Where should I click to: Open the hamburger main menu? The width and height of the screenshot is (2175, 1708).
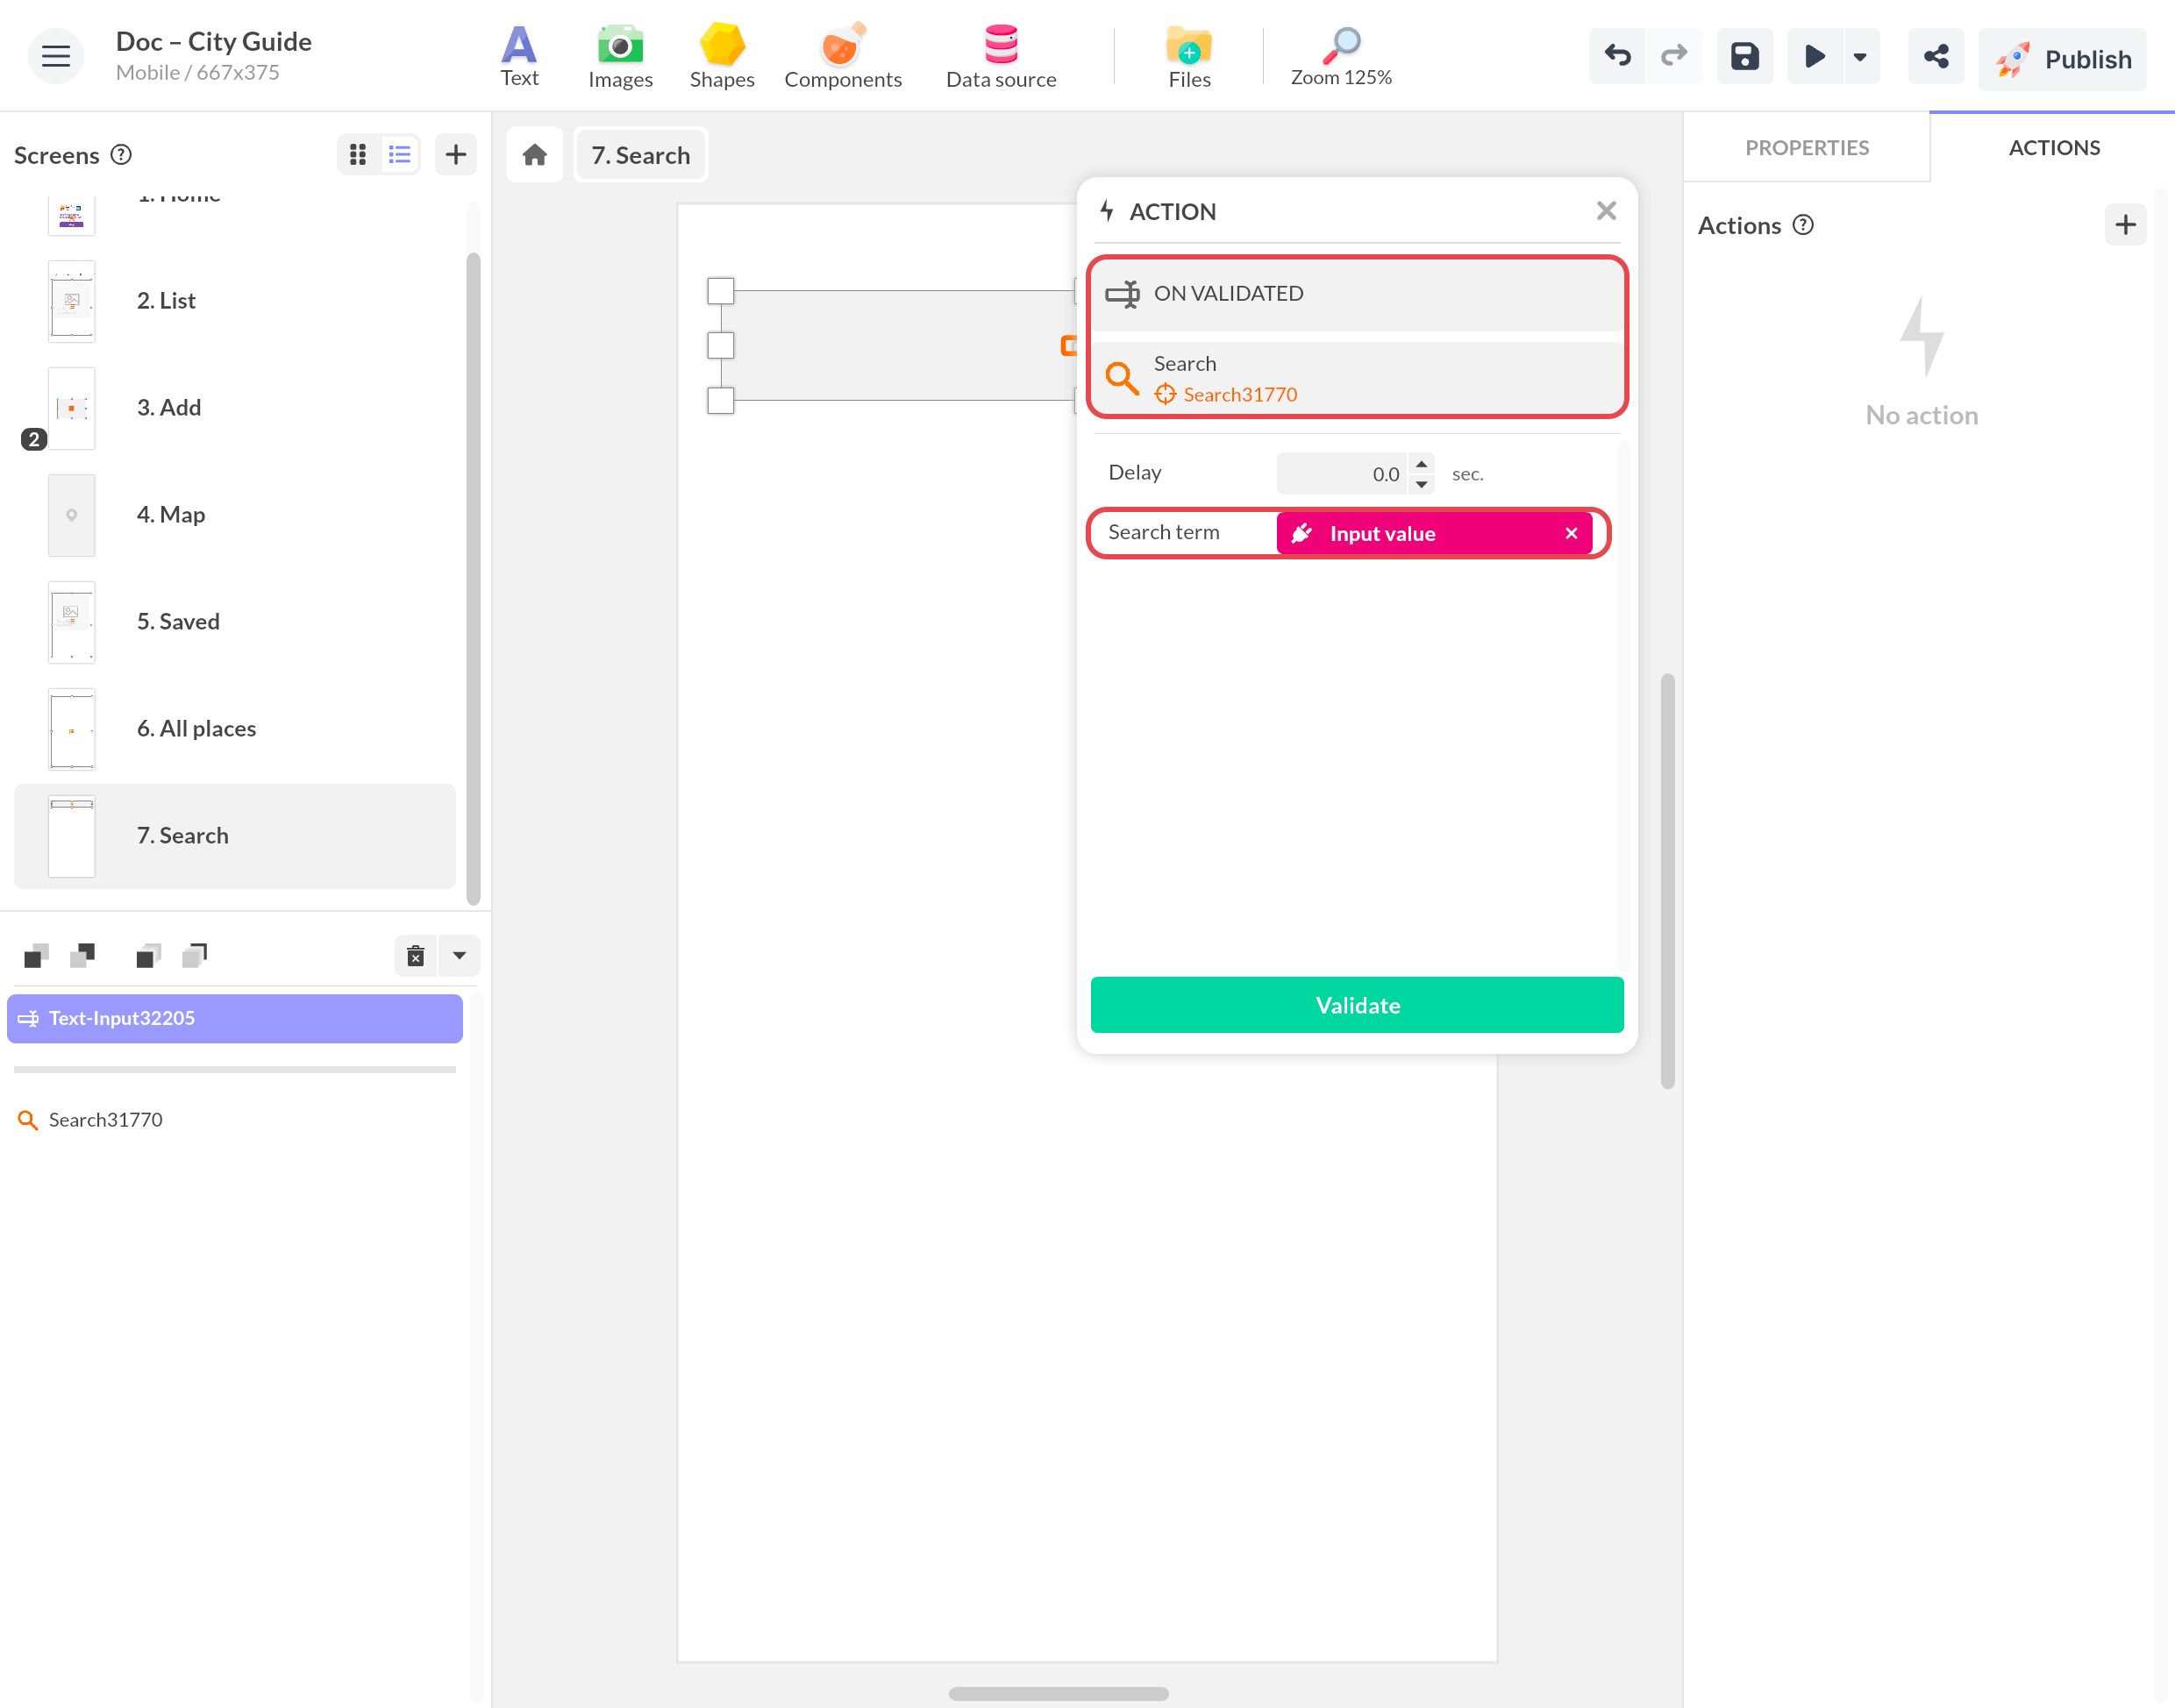(x=56, y=56)
